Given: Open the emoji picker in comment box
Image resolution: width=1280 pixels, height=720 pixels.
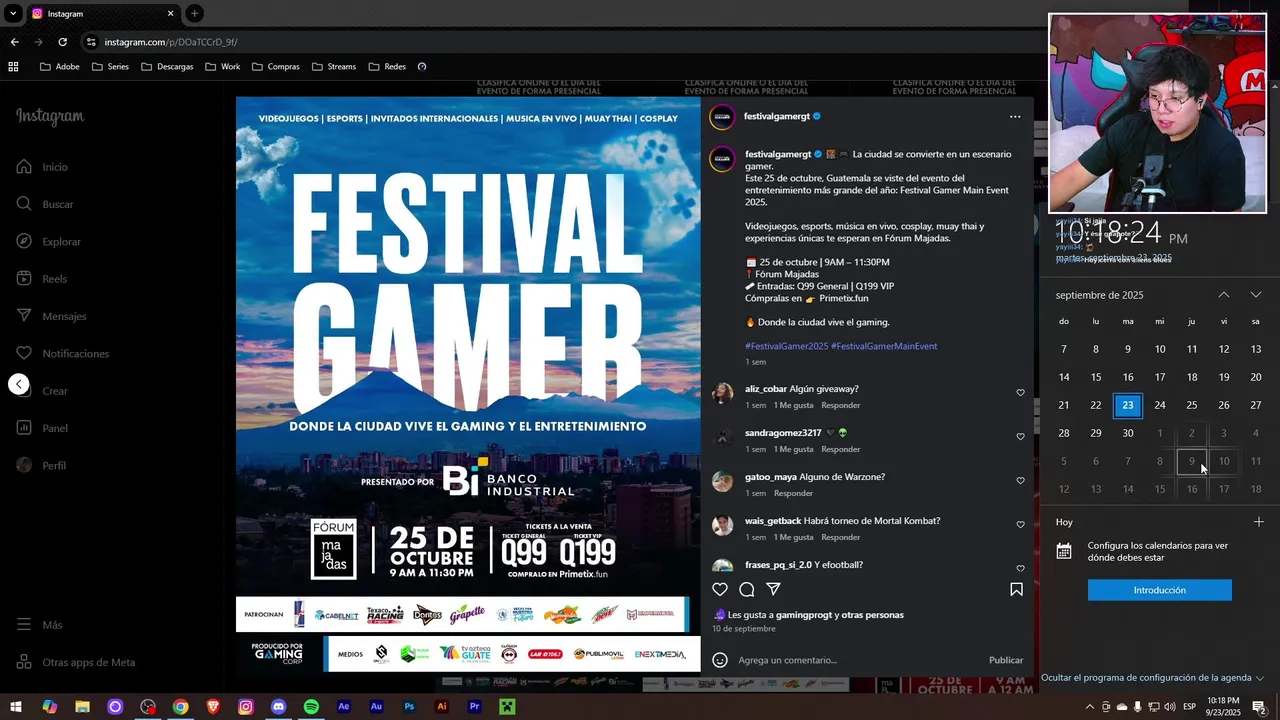Looking at the screenshot, I should (720, 660).
